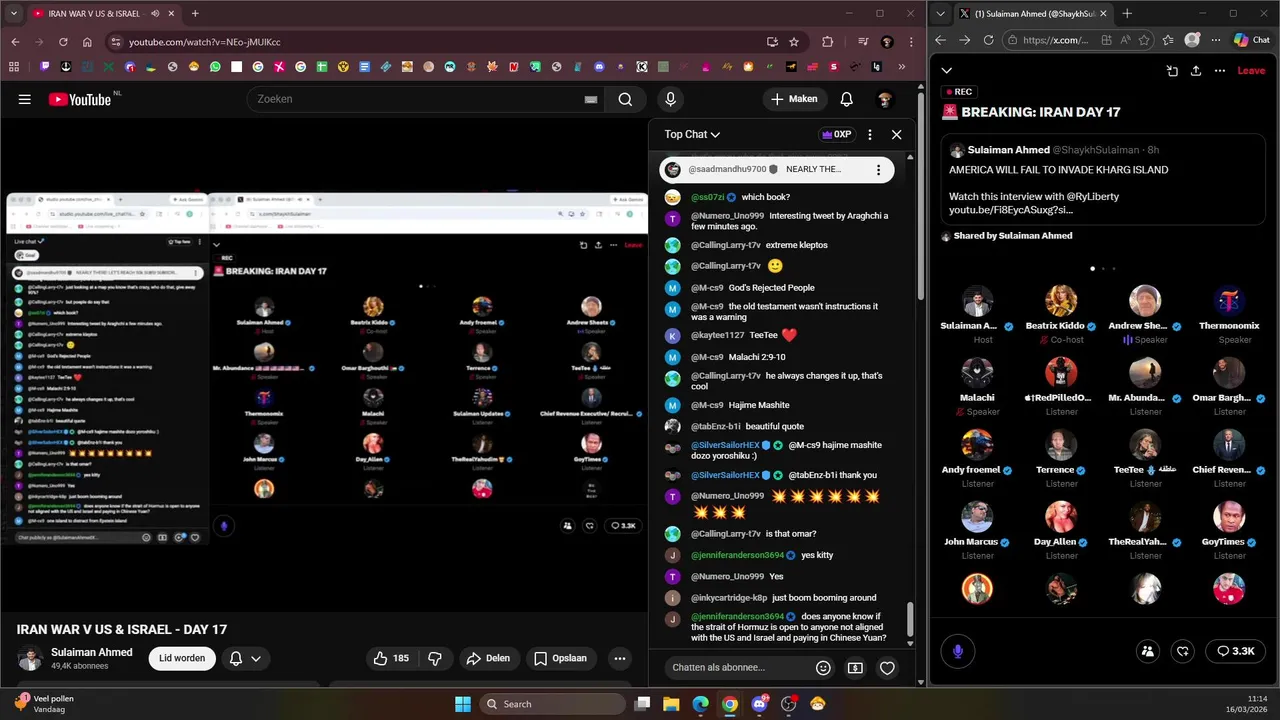The image size is (1280, 720).
Task: Open the Veel pollen weather widget
Action: (46, 704)
